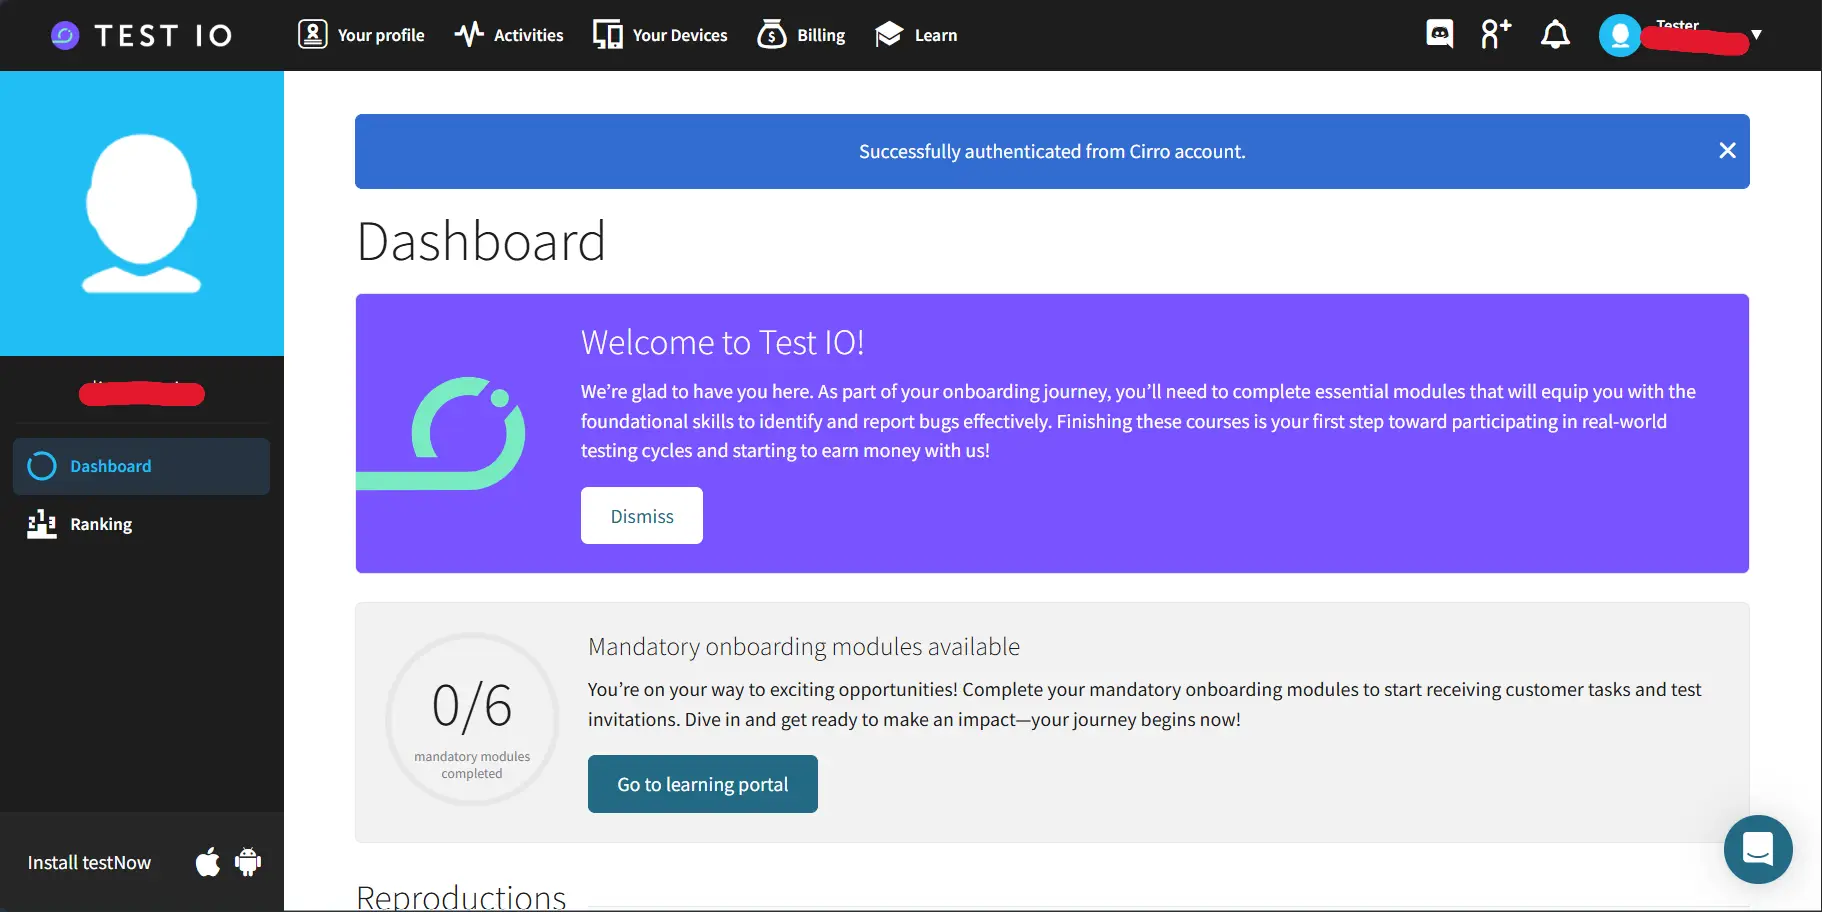The width and height of the screenshot is (1822, 912).
Task: Click the large profile picture placeholder
Action: pyautogui.click(x=142, y=213)
